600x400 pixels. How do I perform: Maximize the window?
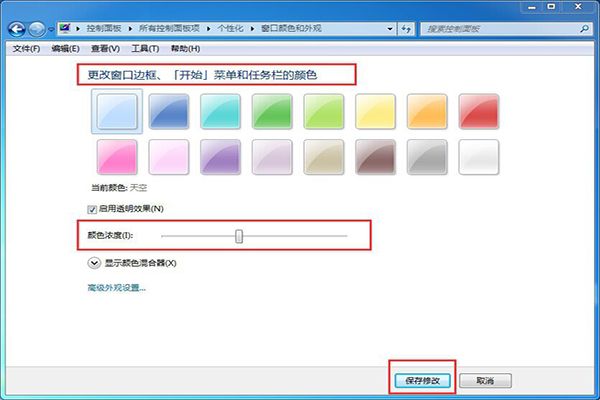(551, 7)
